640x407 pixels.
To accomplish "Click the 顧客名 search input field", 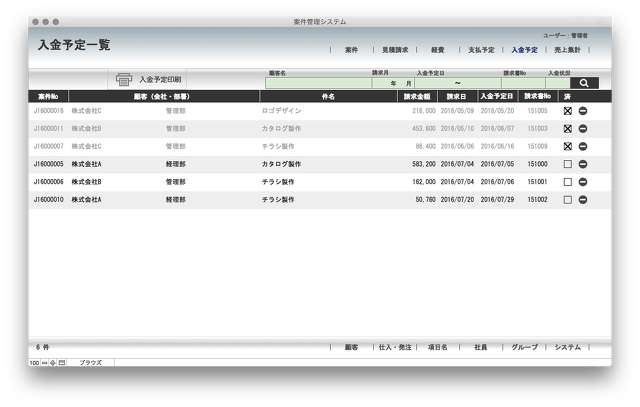I will click(x=318, y=83).
